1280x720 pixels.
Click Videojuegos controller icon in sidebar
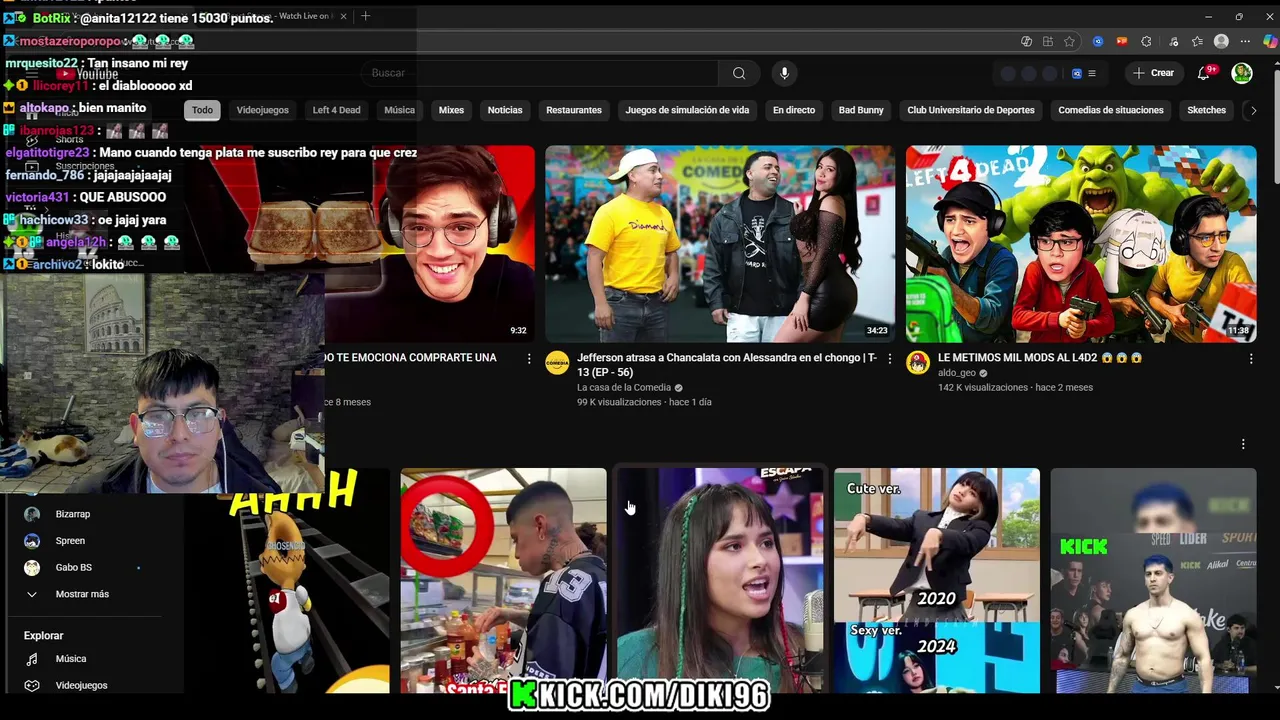(x=32, y=686)
